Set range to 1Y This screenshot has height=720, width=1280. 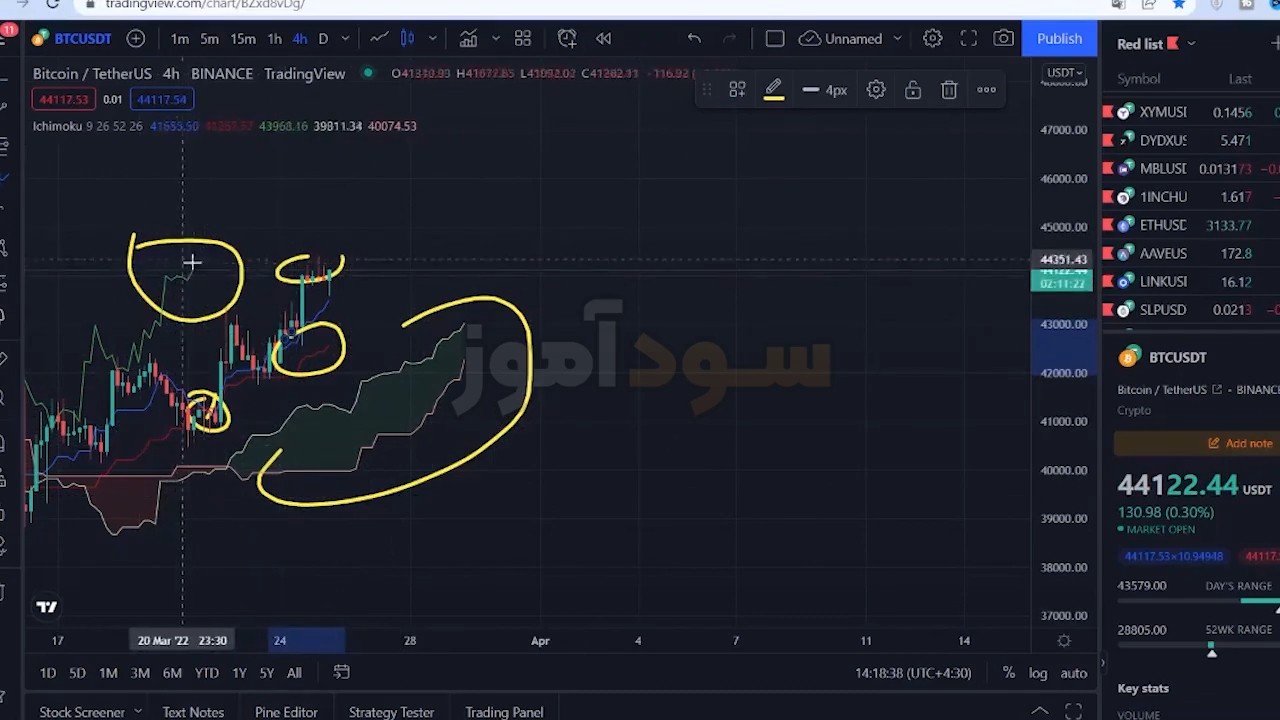(239, 673)
